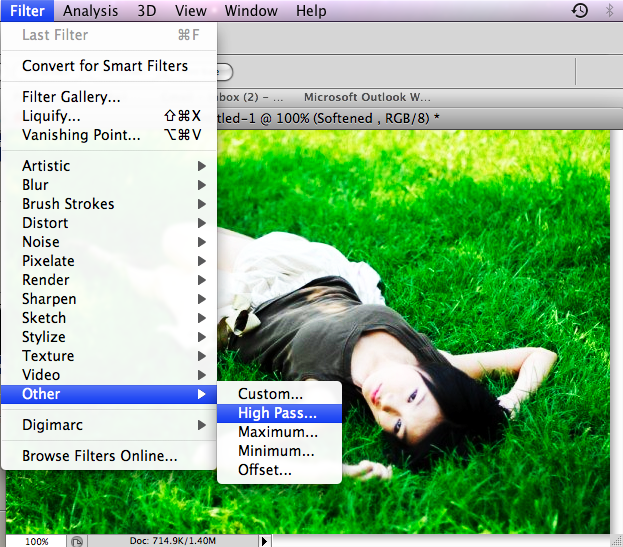Open the View menu
This screenshot has width=623, height=547.
(x=191, y=11)
